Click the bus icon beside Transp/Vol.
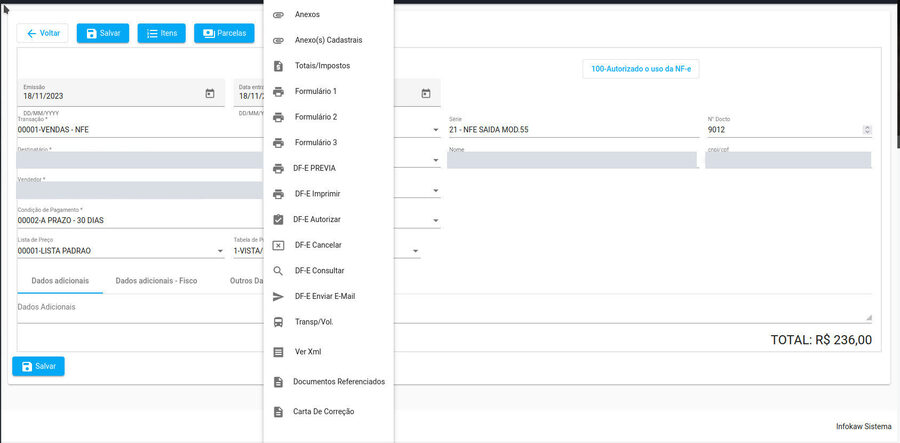900x443 pixels. 278,322
